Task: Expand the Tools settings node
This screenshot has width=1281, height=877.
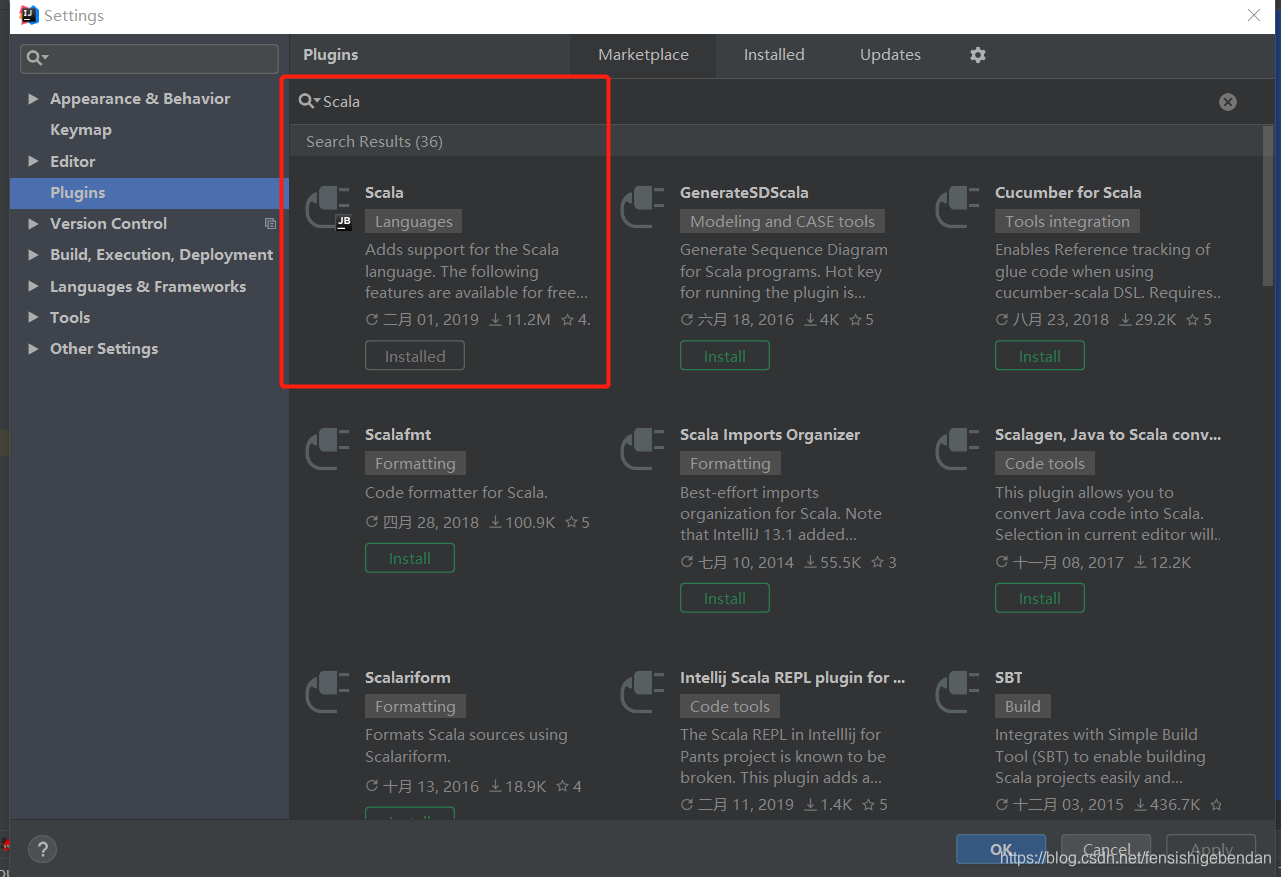Action: click(x=33, y=318)
